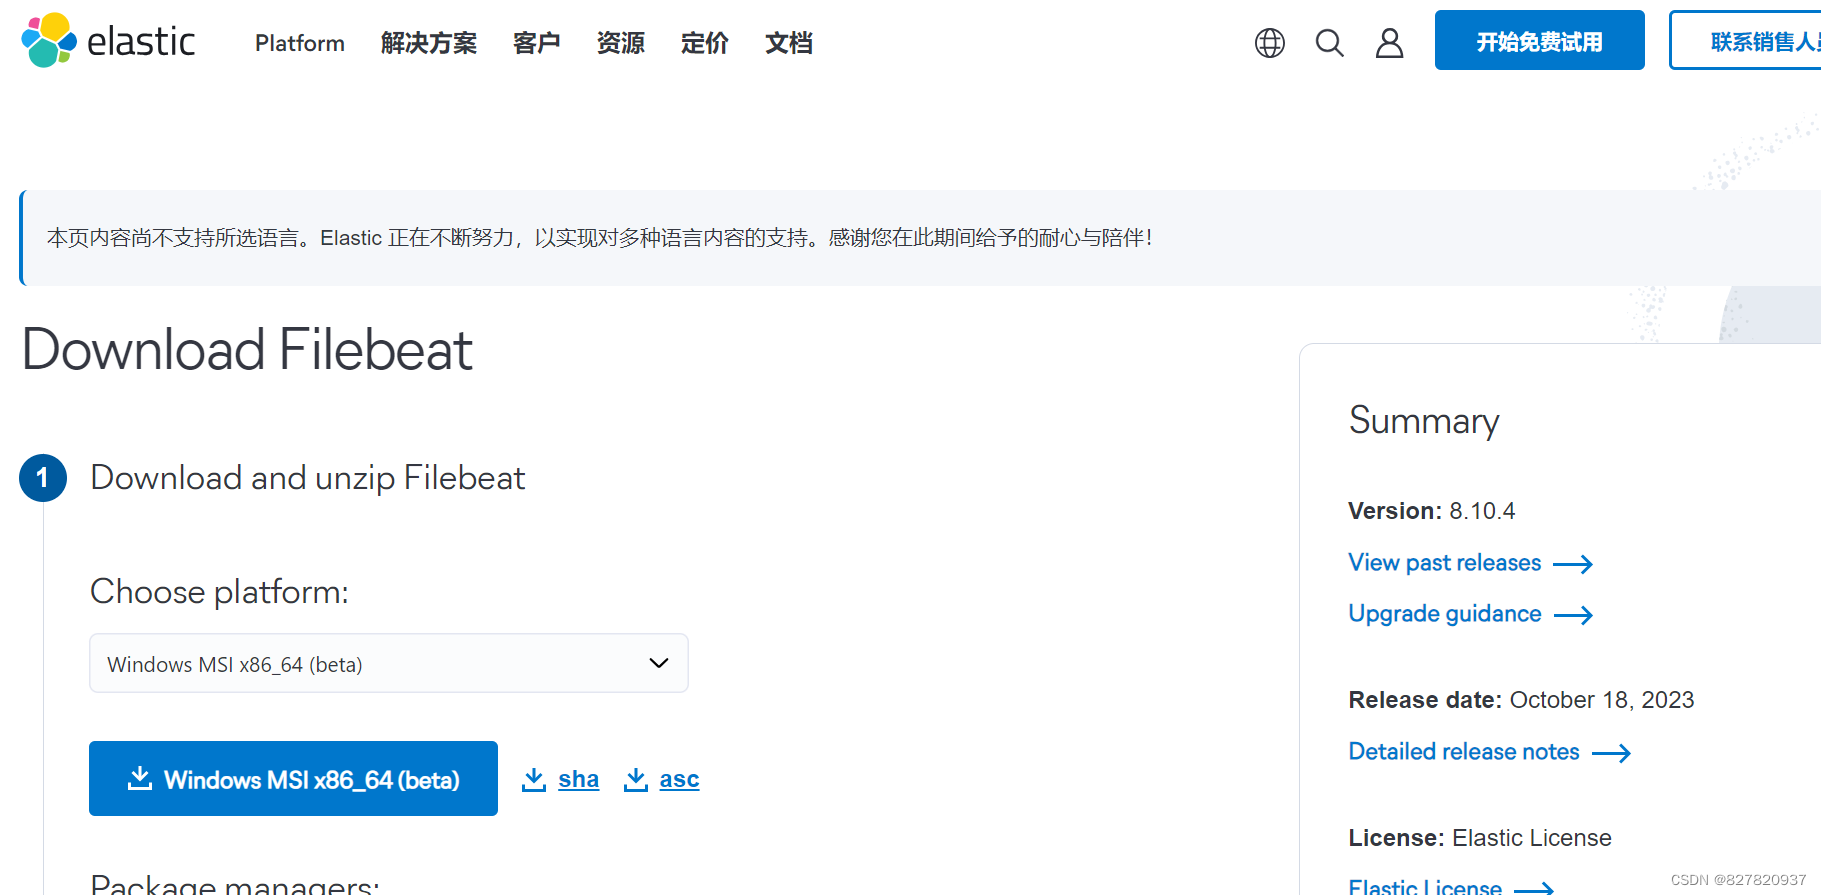The height and width of the screenshot is (895, 1821).
Task: Click the dropdown chevron arrow
Action: [x=659, y=663]
